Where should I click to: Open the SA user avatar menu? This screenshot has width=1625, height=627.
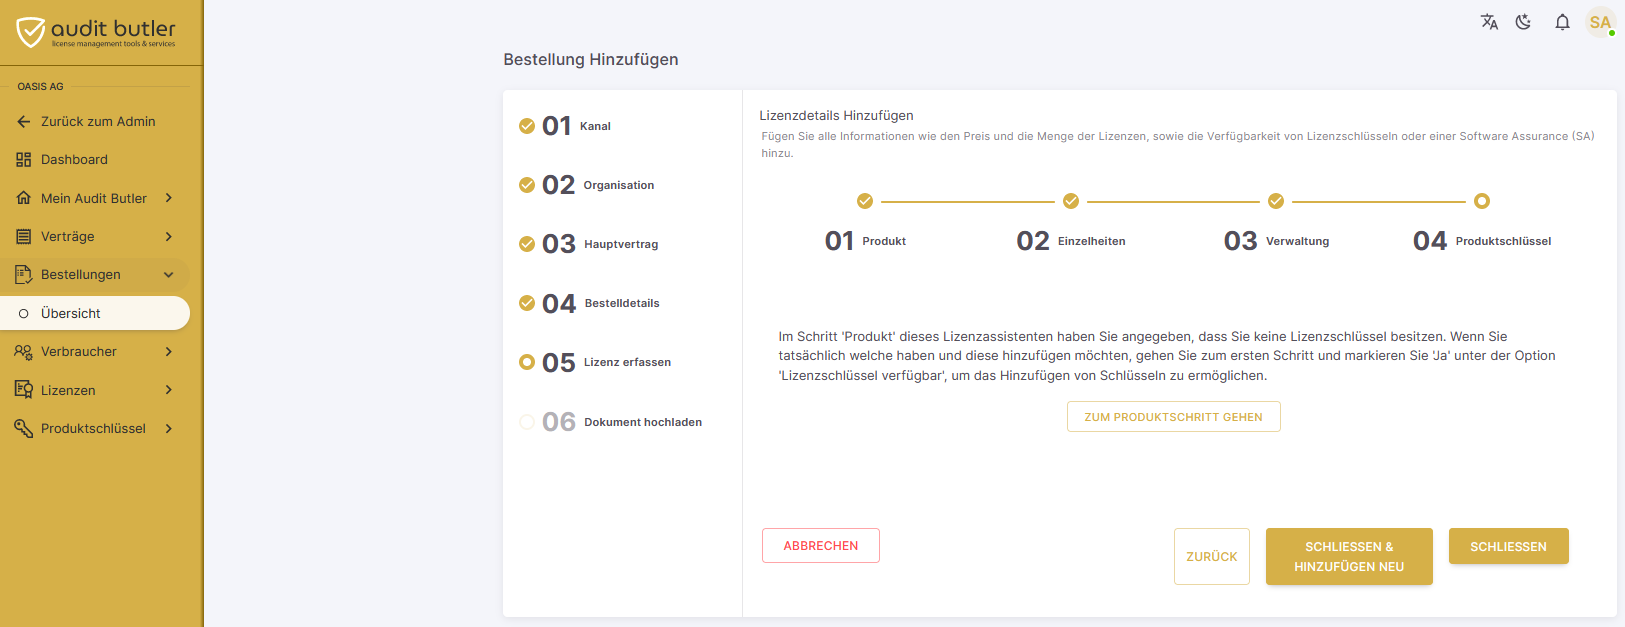tap(1600, 22)
